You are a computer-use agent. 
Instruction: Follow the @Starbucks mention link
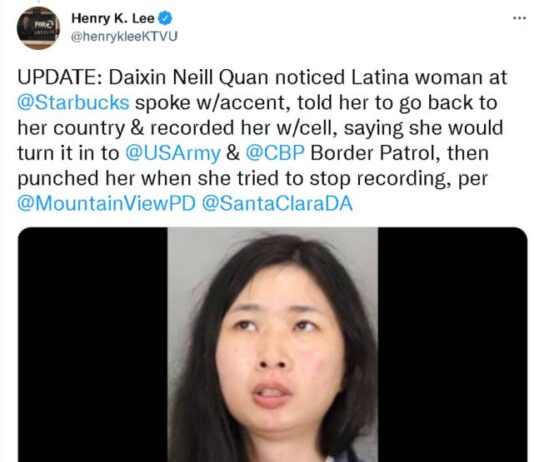pos(73,102)
